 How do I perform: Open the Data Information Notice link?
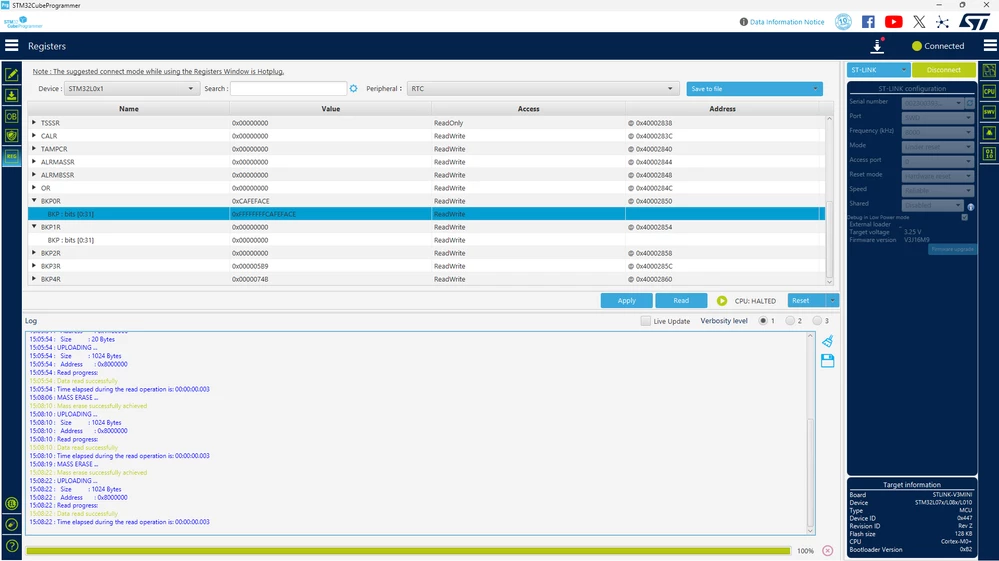(787, 22)
